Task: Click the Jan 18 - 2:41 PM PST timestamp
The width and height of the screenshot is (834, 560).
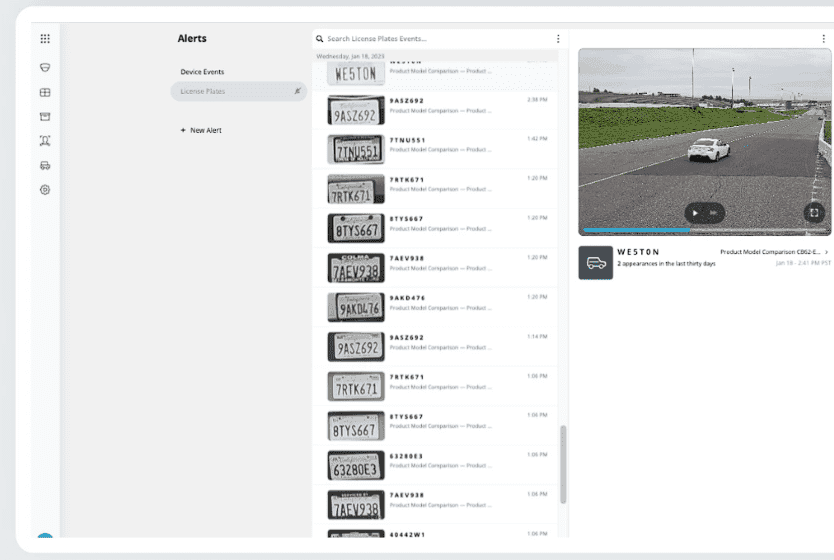Action: point(803,263)
